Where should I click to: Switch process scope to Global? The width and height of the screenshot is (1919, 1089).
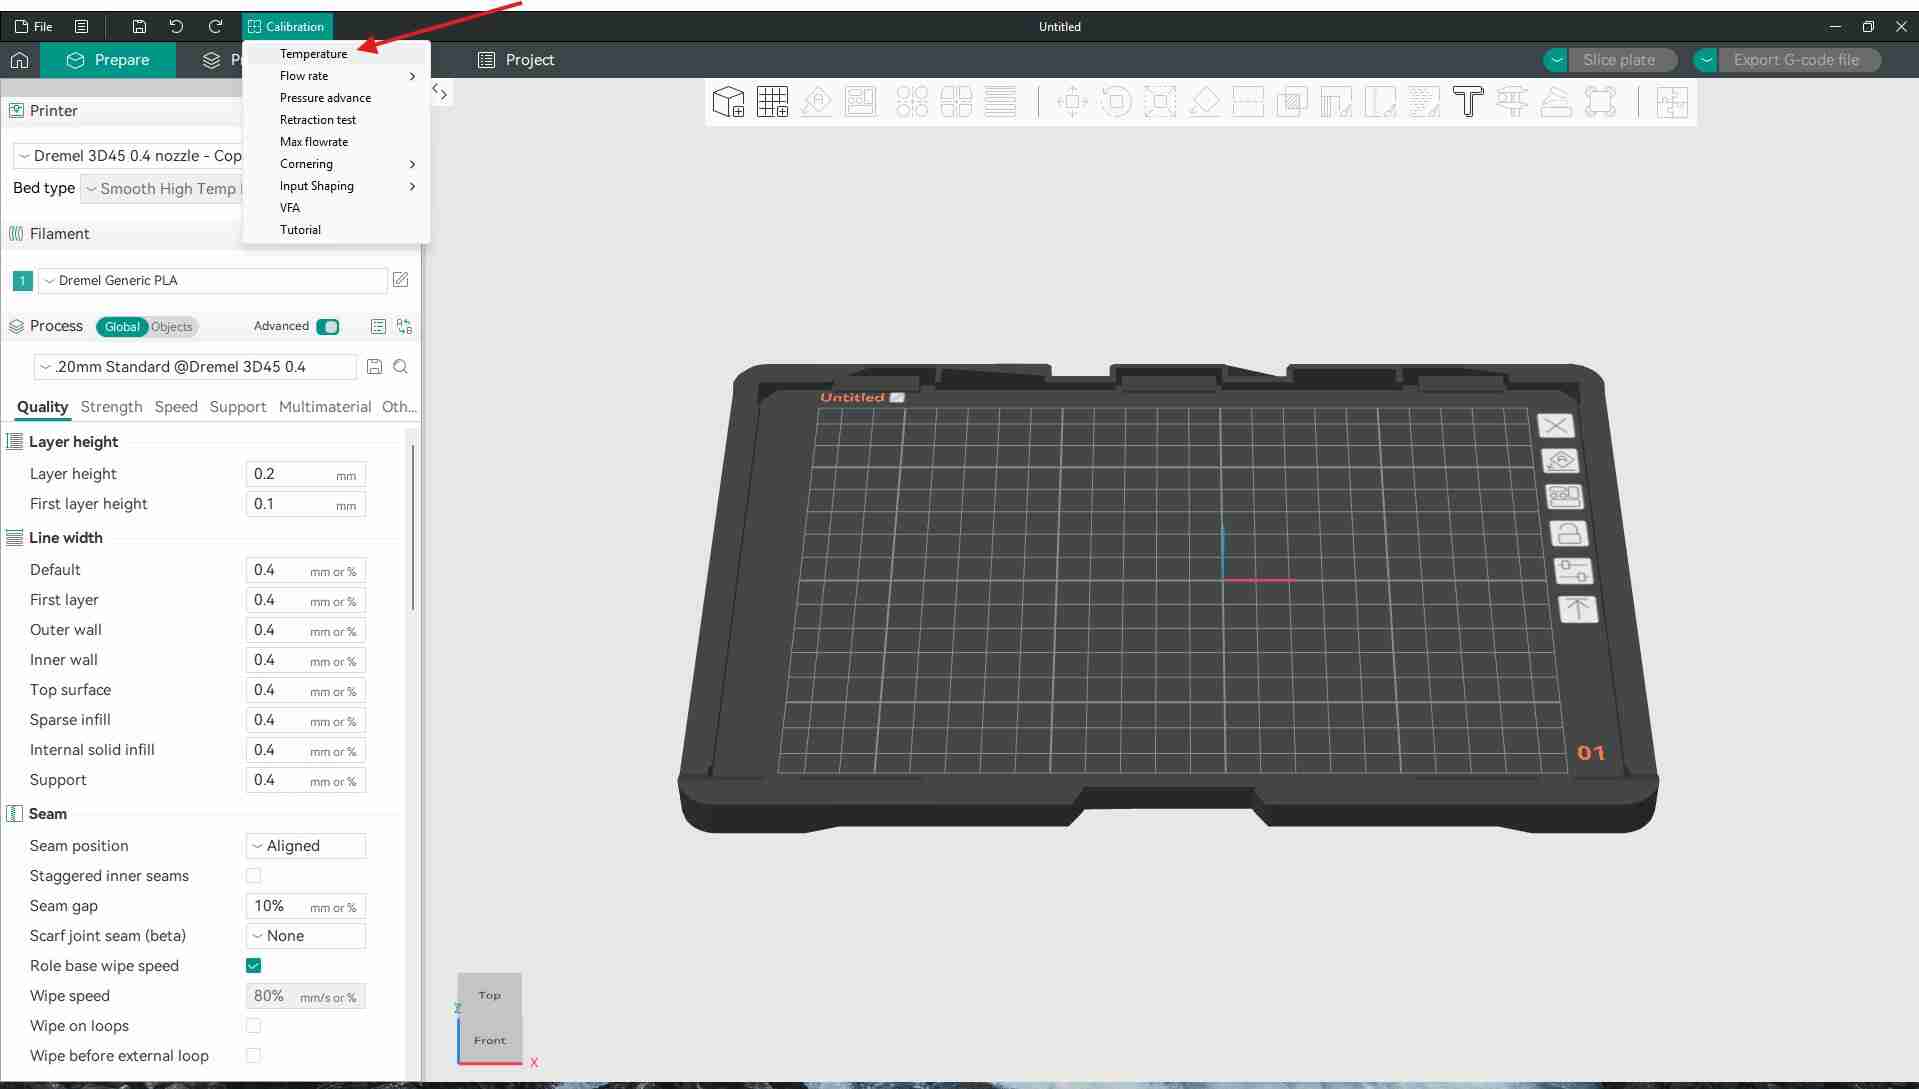[x=122, y=327]
